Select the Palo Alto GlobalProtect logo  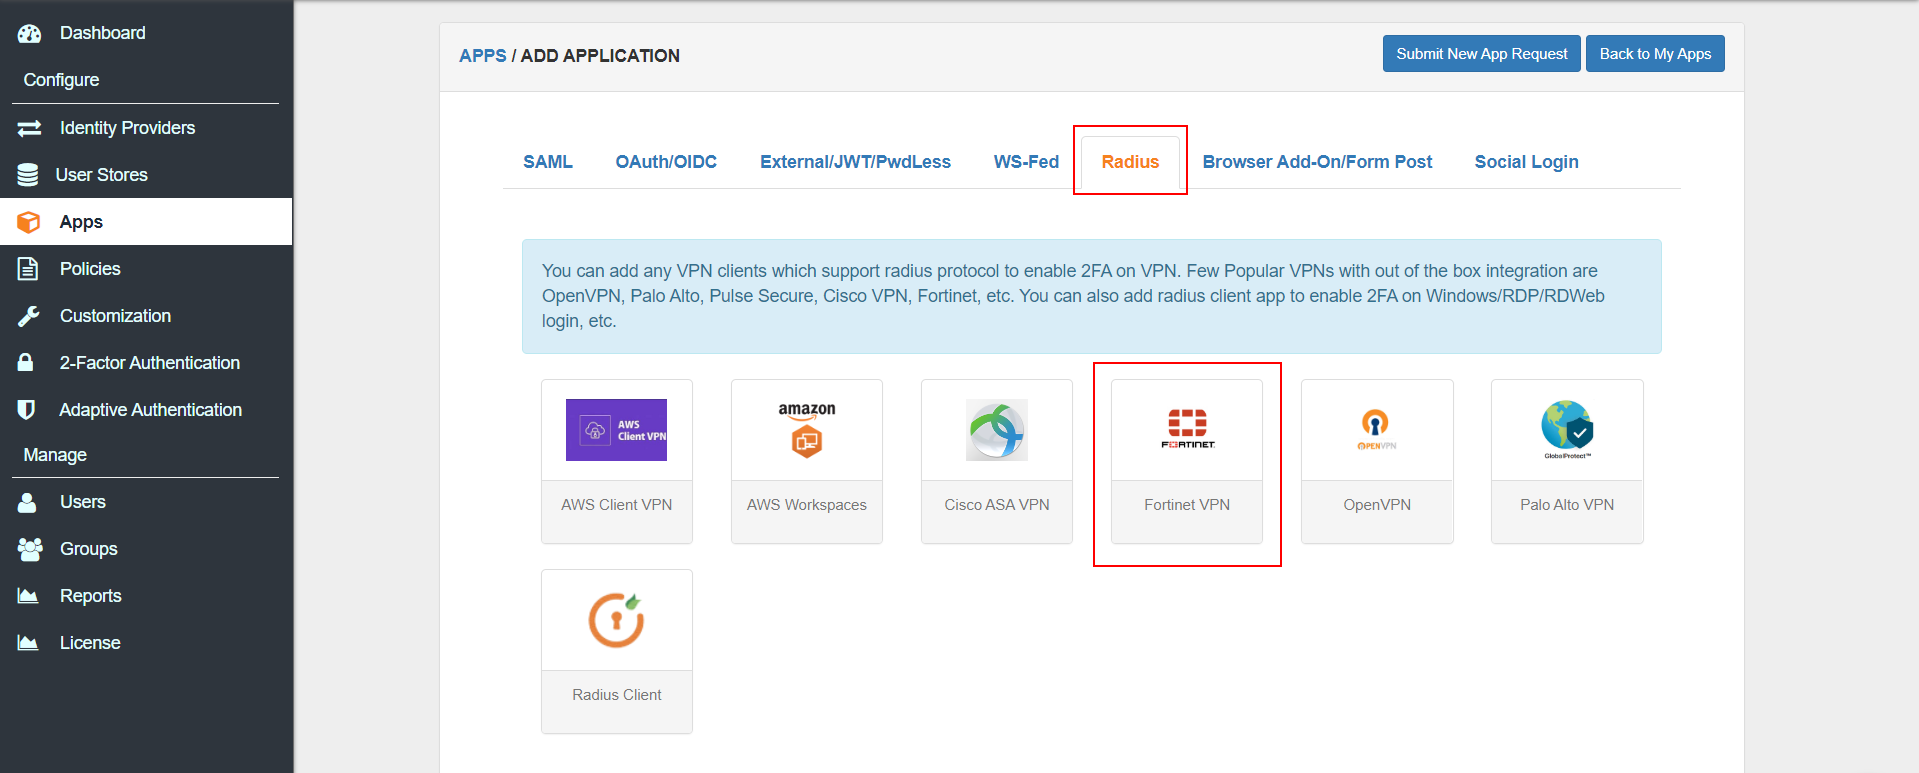pyautogui.click(x=1567, y=430)
